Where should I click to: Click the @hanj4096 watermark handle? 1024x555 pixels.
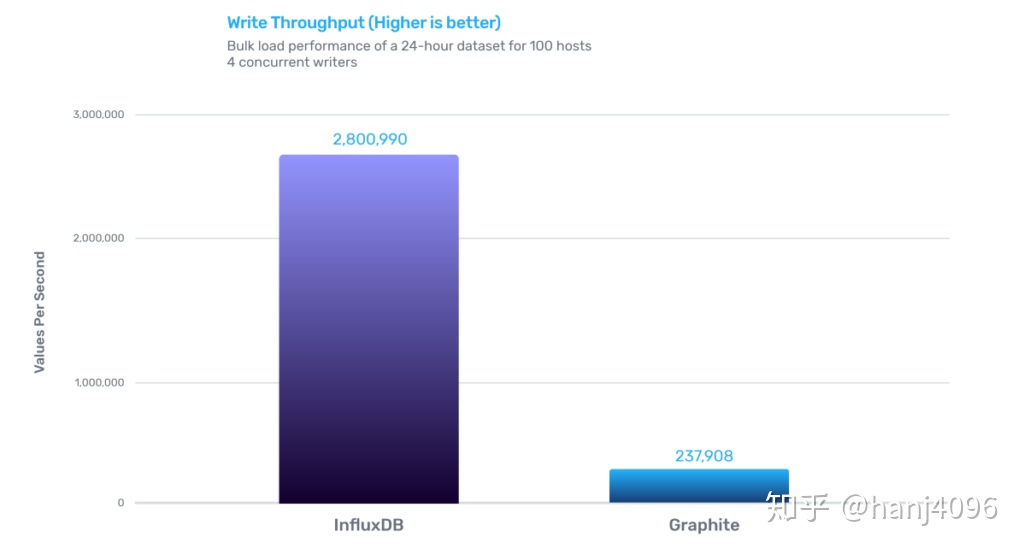point(920,508)
